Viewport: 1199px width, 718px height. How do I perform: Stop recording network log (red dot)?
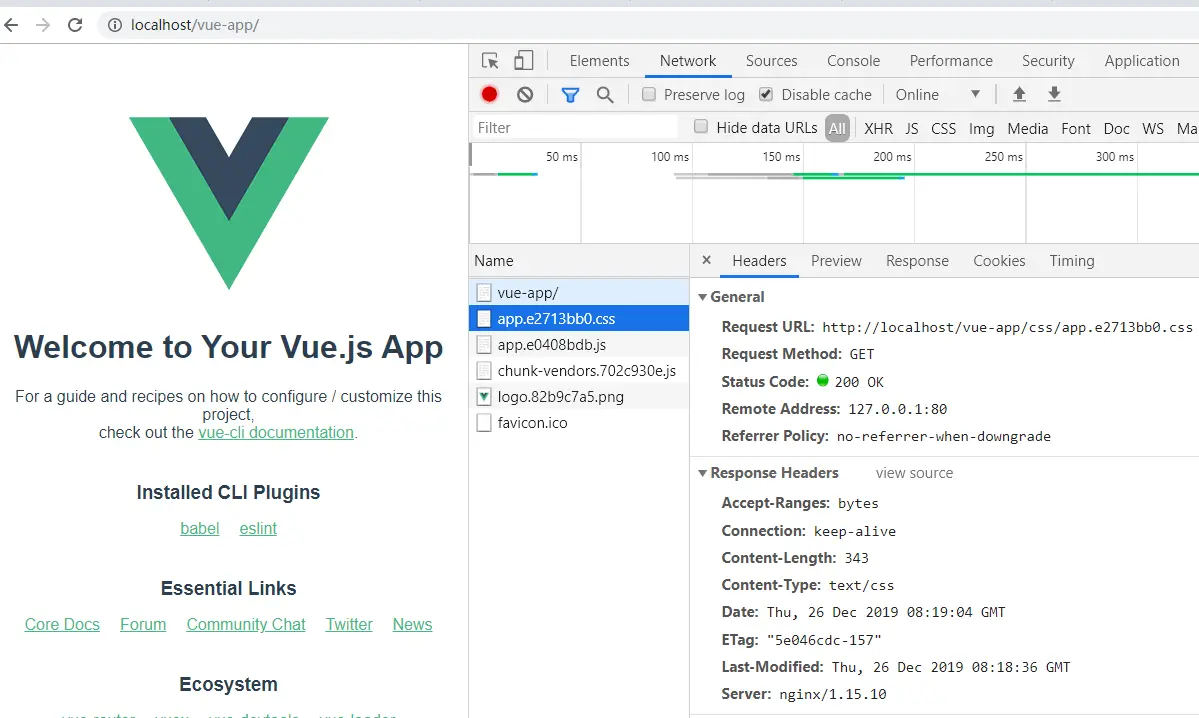(x=489, y=94)
